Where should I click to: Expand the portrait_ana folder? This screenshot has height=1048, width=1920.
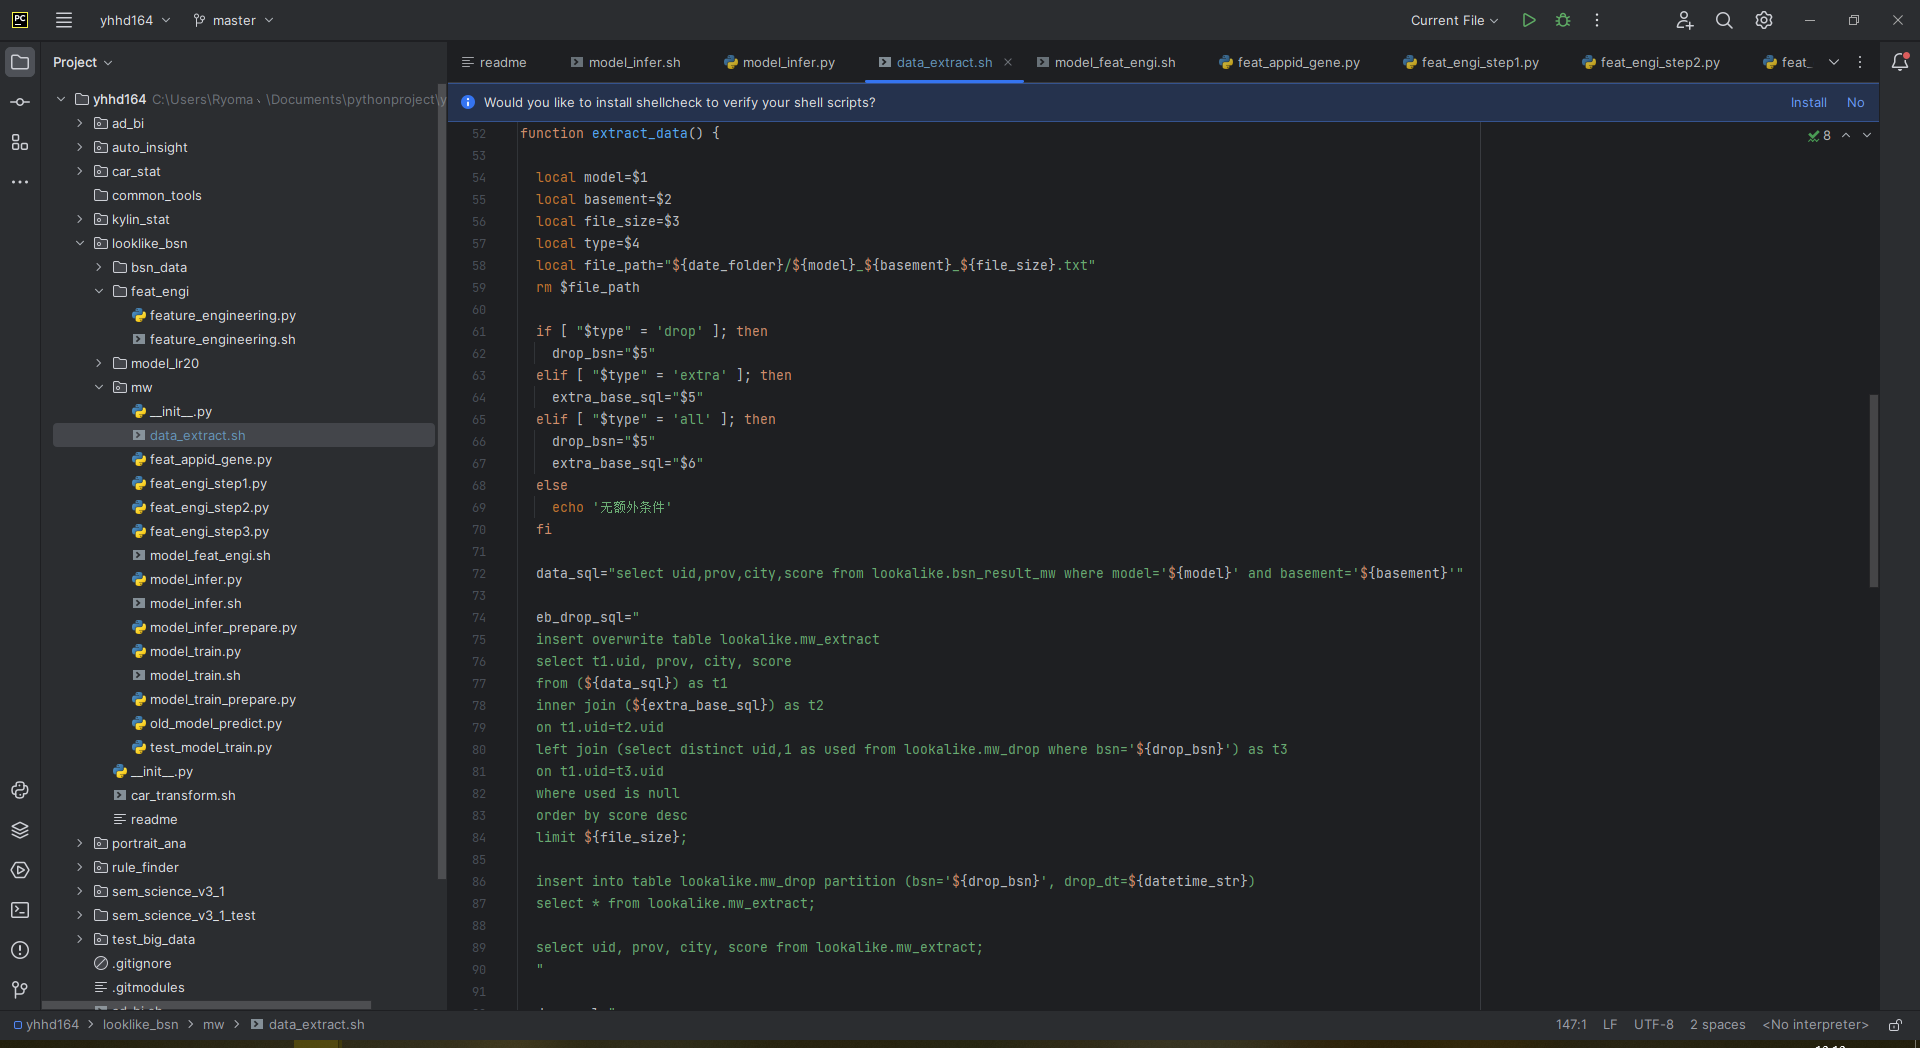coord(80,843)
